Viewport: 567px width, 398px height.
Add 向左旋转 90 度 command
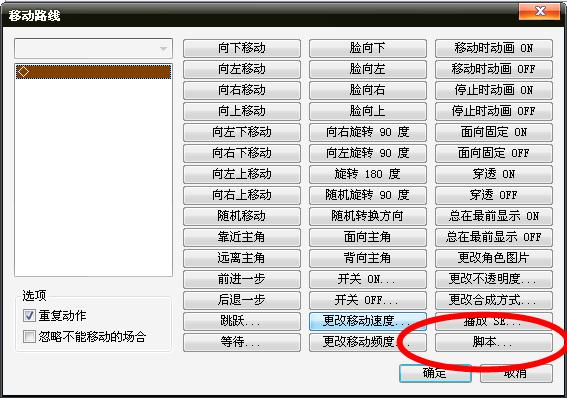368,153
